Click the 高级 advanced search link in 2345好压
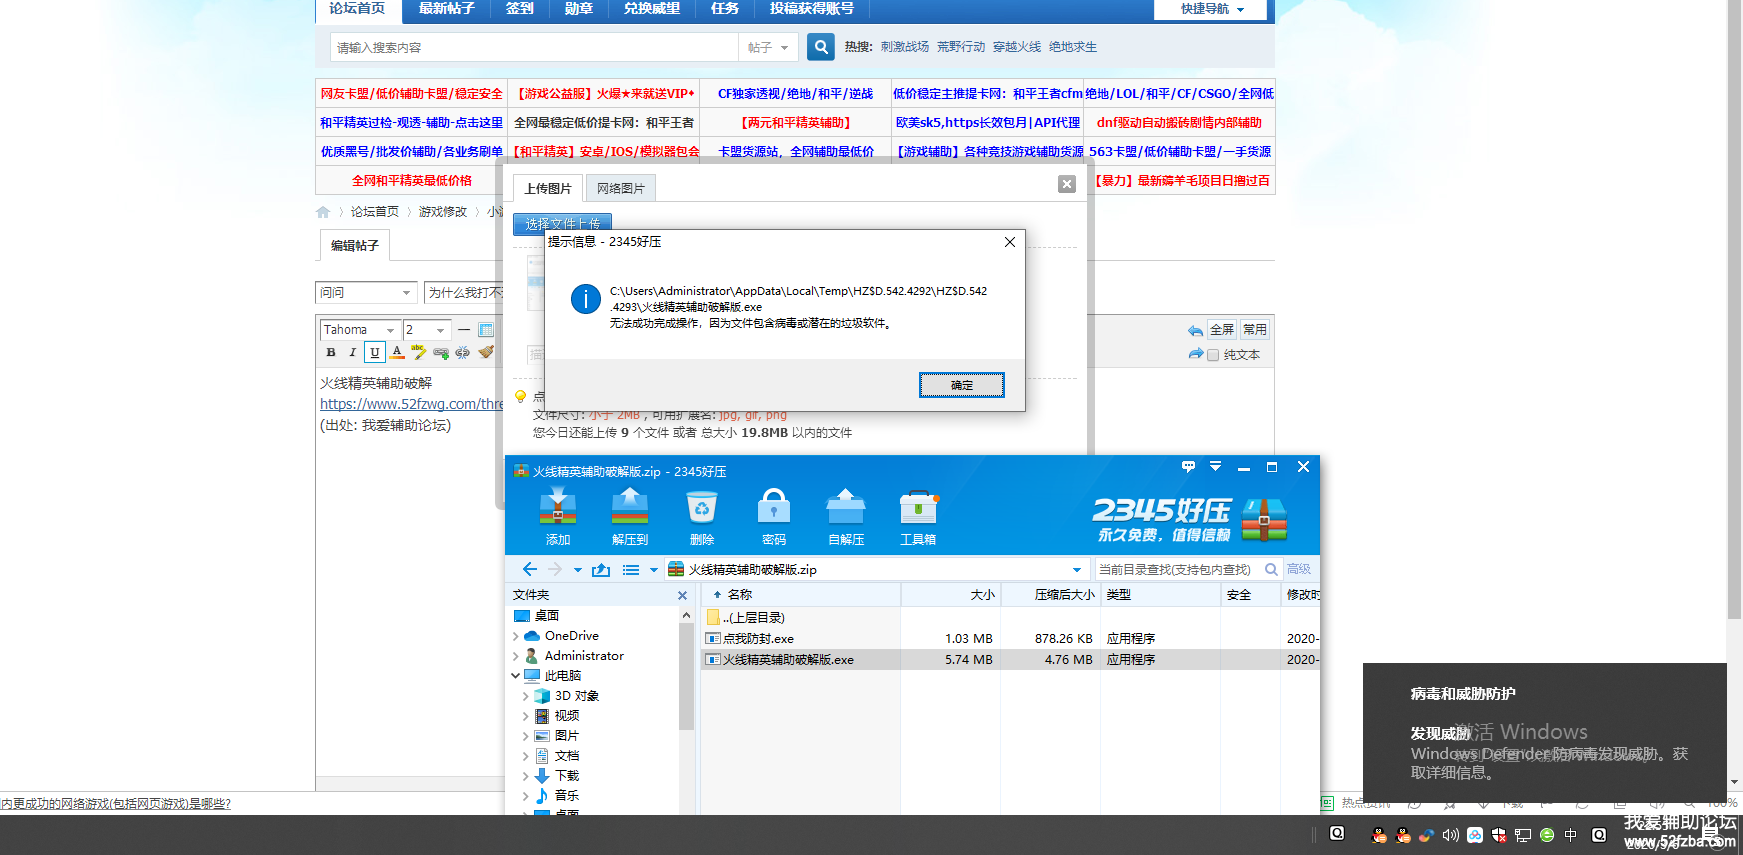Screen dimensions: 1743x855 1299,569
